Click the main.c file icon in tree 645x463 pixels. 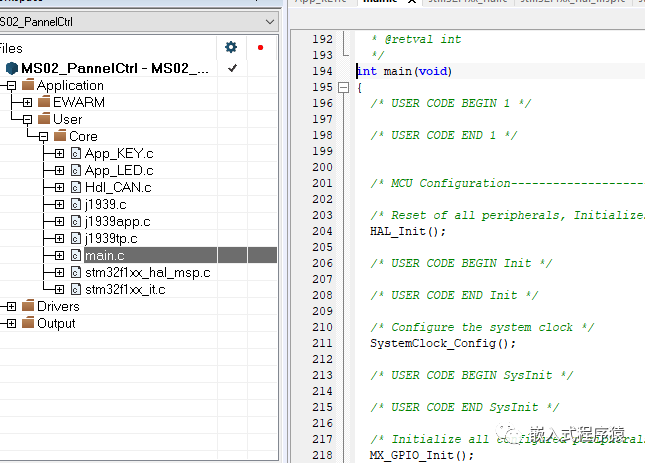pos(76,255)
